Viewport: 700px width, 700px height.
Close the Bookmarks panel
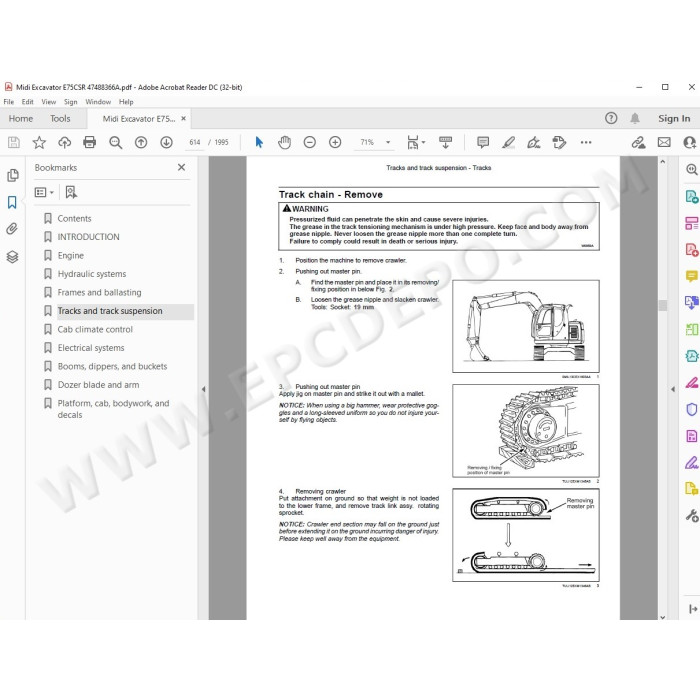pyautogui.click(x=181, y=167)
